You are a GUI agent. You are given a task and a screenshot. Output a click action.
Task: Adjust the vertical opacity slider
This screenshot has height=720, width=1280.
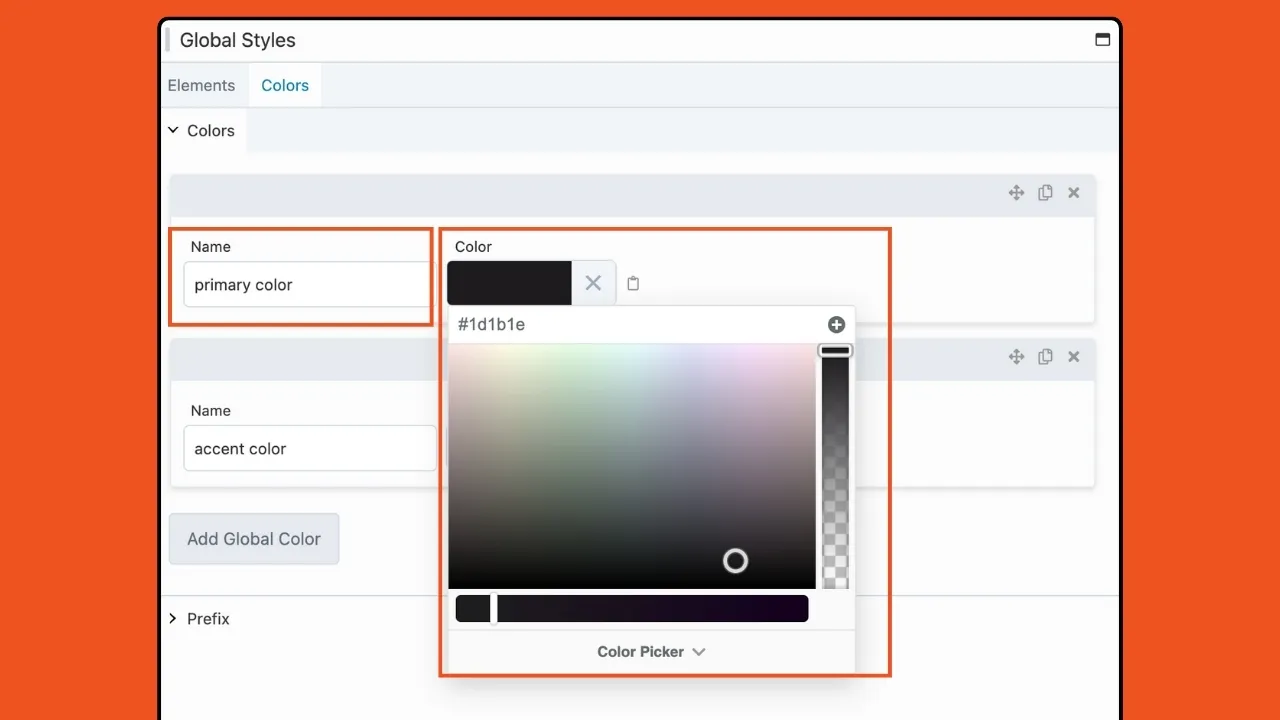[835, 466]
